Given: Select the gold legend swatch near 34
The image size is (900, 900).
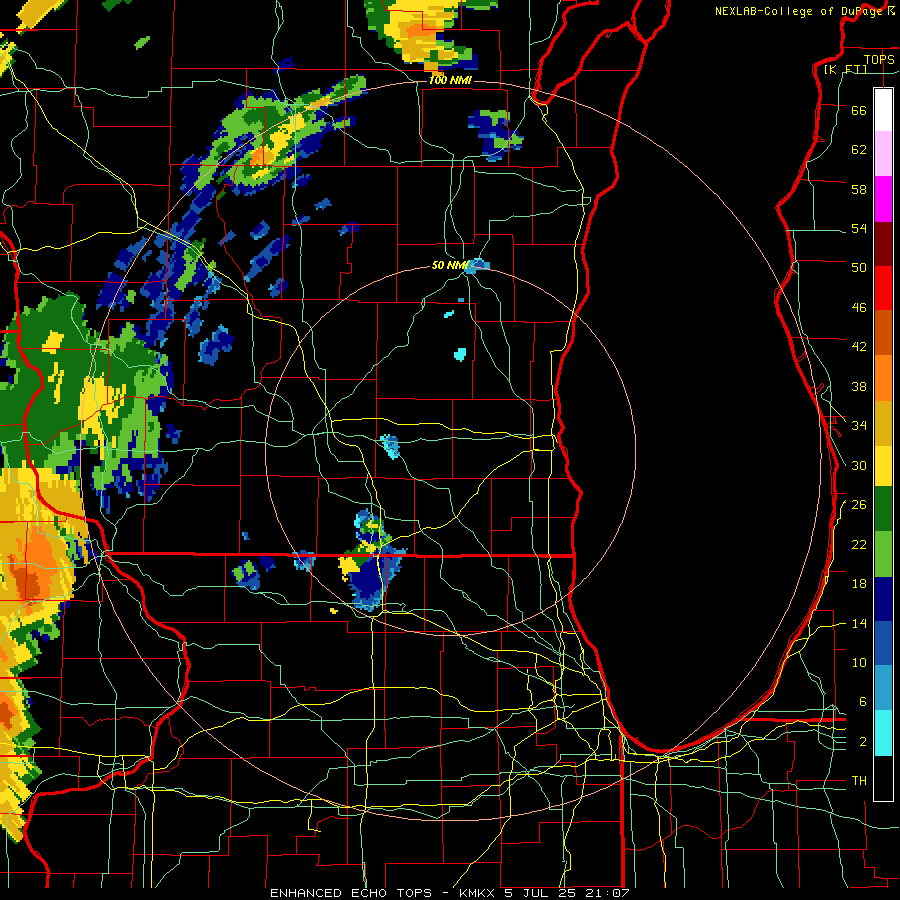Looking at the screenshot, I should click(883, 424).
